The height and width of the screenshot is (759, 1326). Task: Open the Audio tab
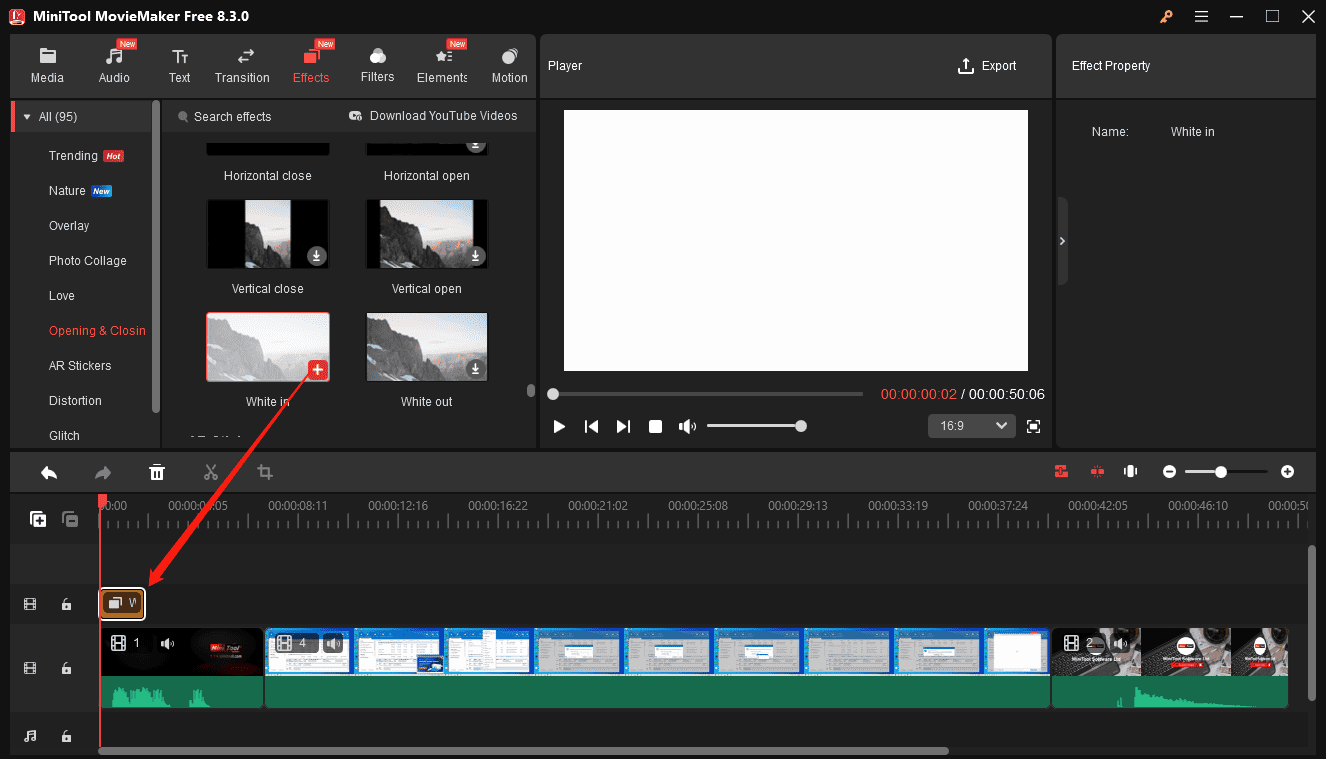(114, 66)
